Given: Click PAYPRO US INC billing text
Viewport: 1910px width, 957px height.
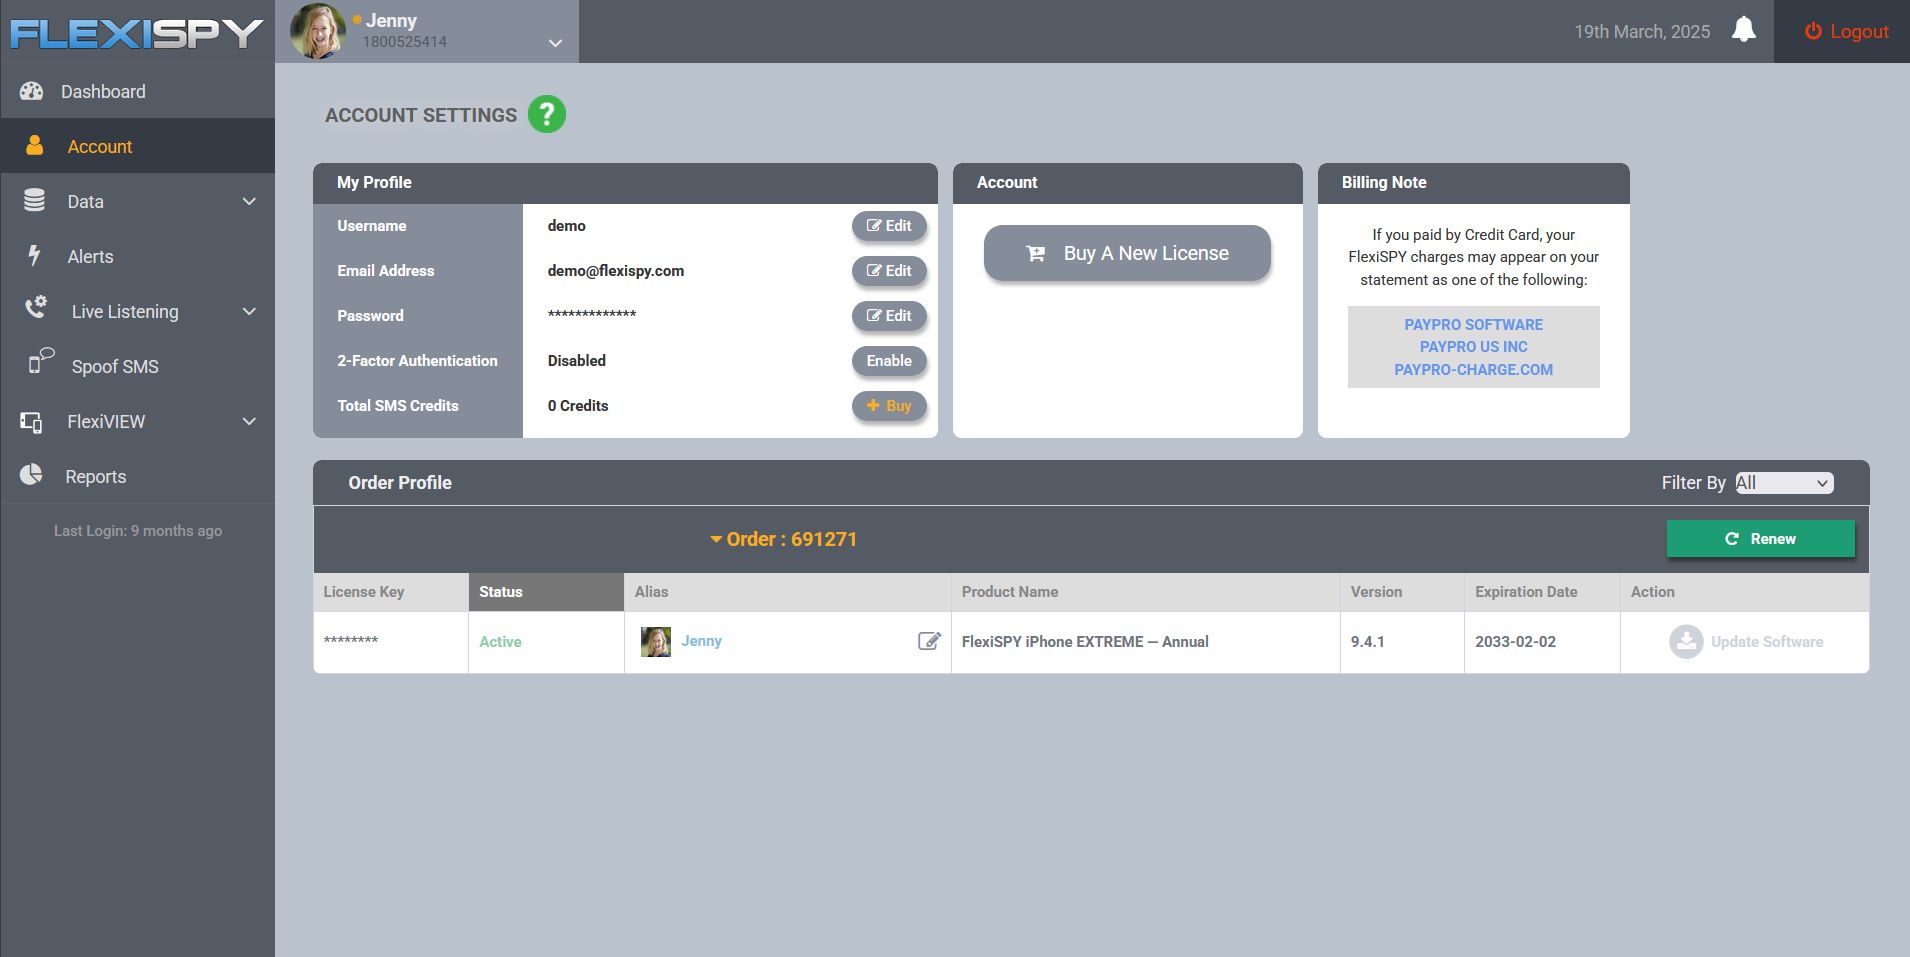Looking at the screenshot, I should (1473, 347).
